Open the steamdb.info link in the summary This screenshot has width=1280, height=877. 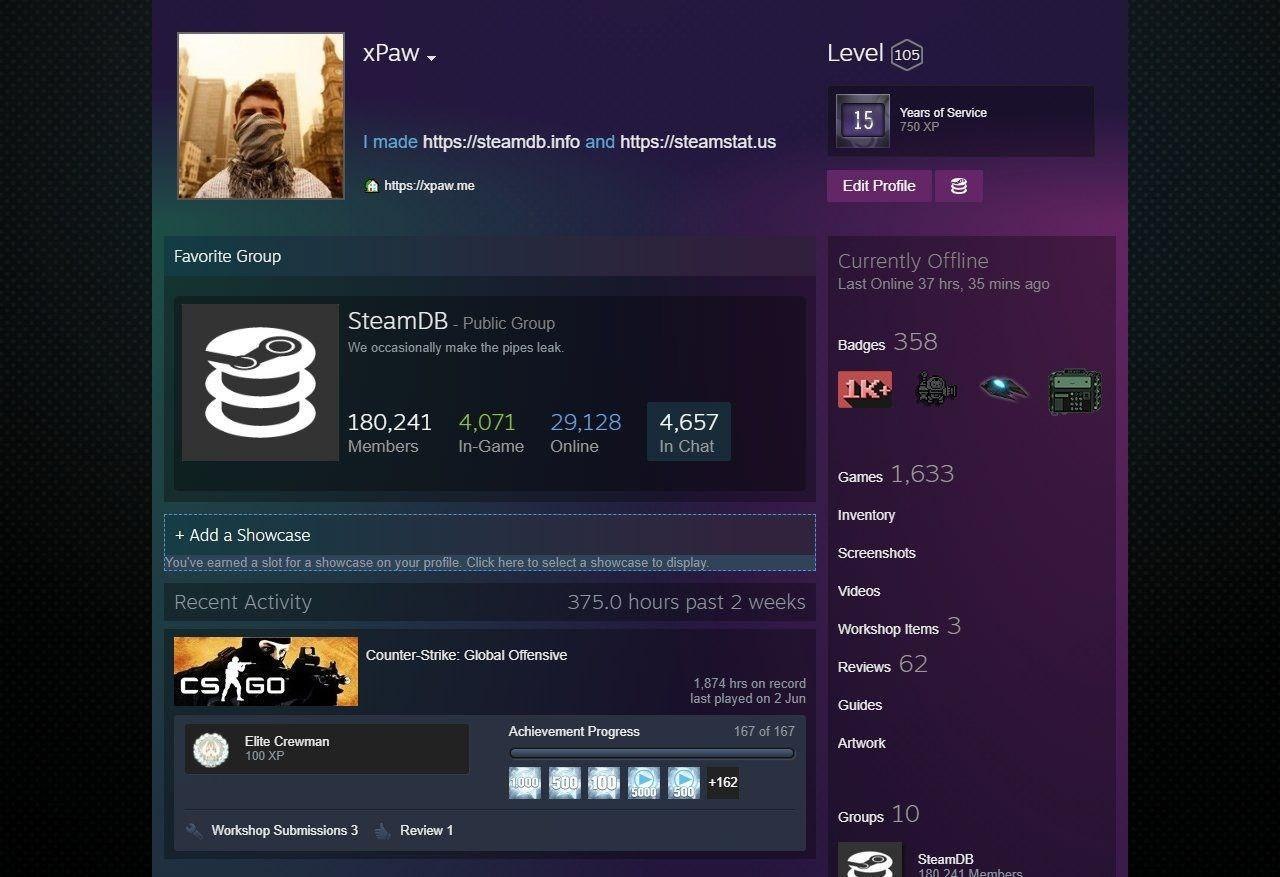(x=501, y=142)
